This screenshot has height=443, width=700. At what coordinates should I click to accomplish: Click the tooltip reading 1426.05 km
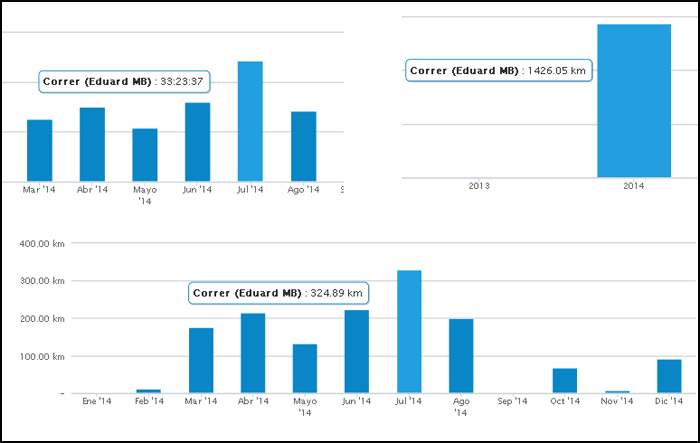499,71
